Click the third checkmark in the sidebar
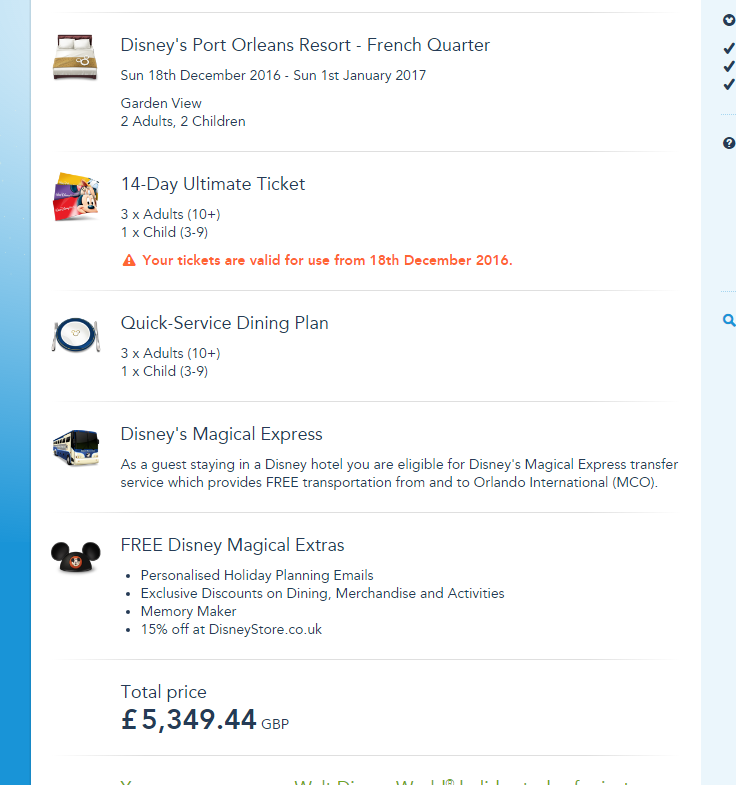This screenshot has height=785, width=736. (729, 84)
